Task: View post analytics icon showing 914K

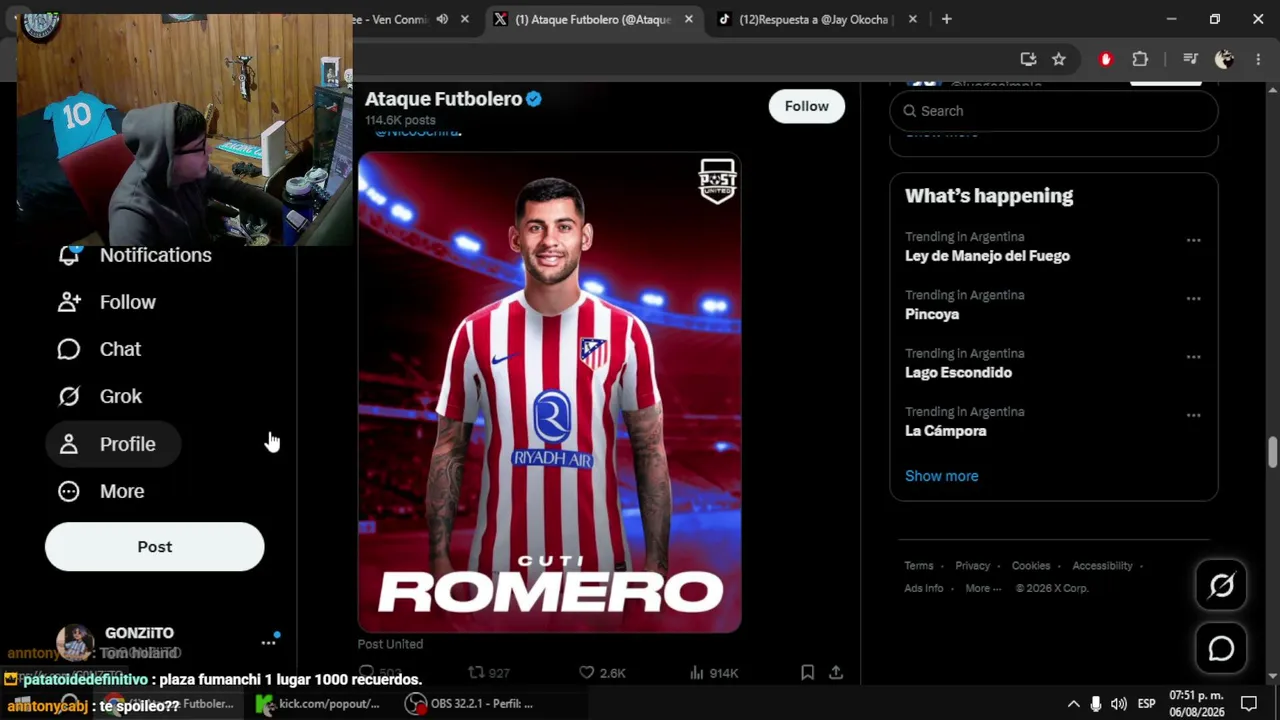Action: click(x=696, y=673)
